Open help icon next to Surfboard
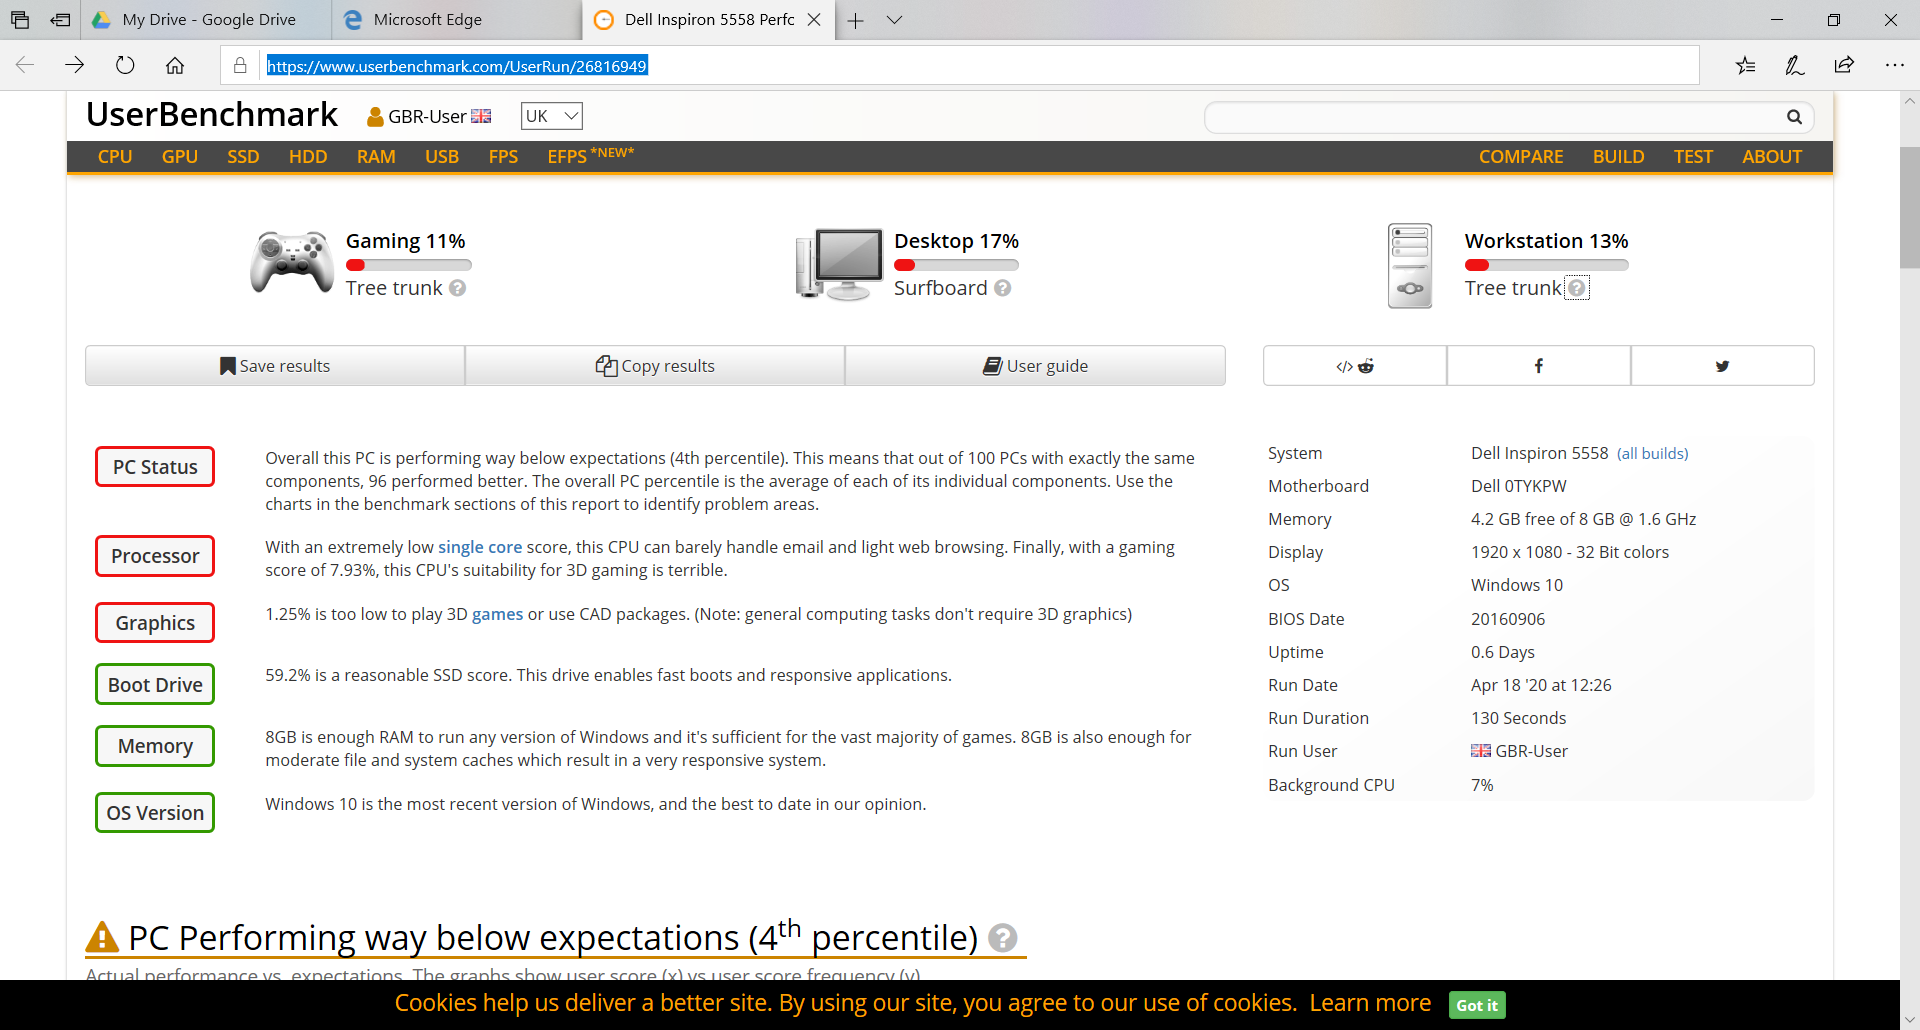The width and height of the screenshot is (1920, 1030). point(1003,288)
